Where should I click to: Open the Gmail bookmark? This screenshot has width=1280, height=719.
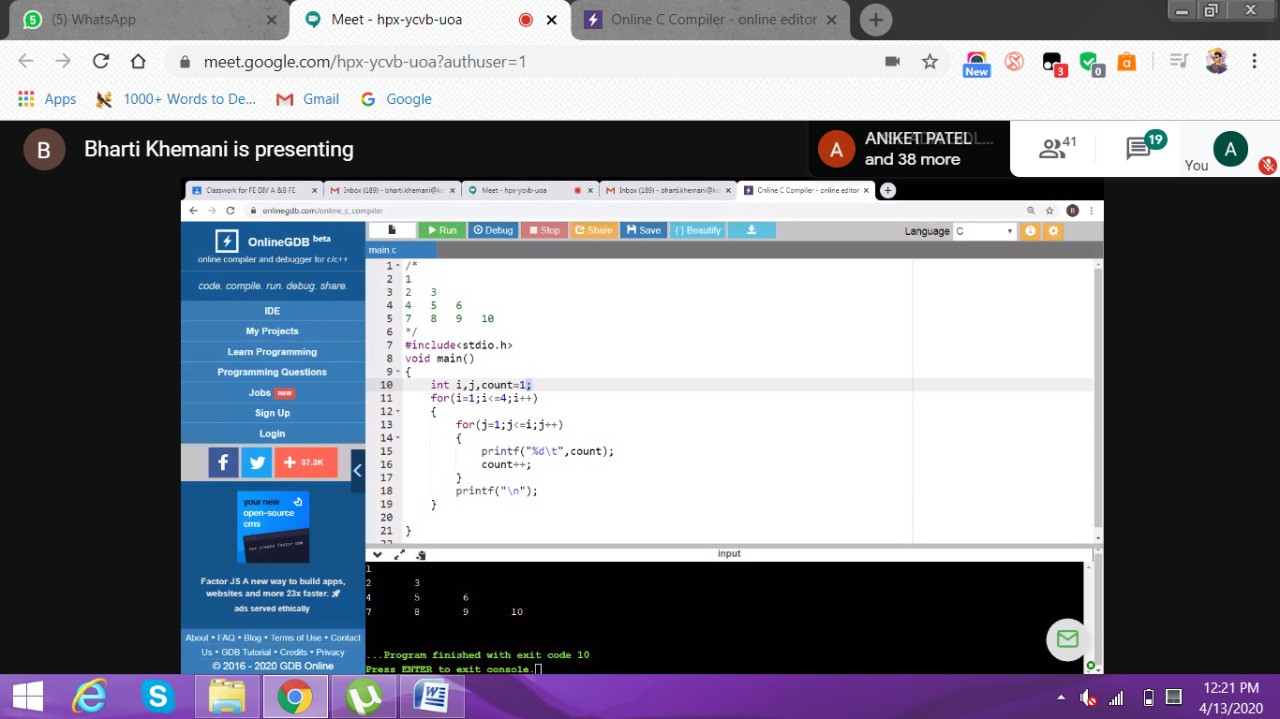click(309, 99)
